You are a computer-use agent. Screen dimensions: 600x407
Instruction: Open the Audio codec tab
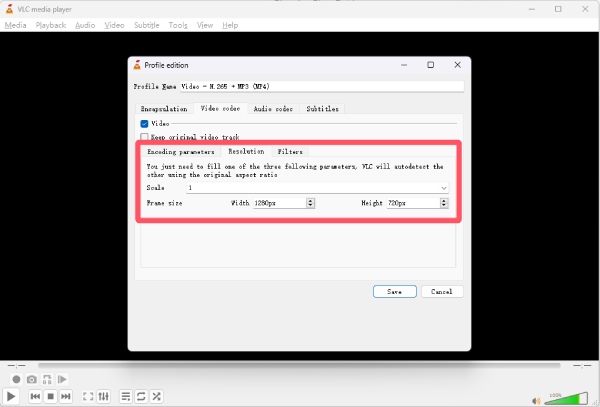click(273, 109)
